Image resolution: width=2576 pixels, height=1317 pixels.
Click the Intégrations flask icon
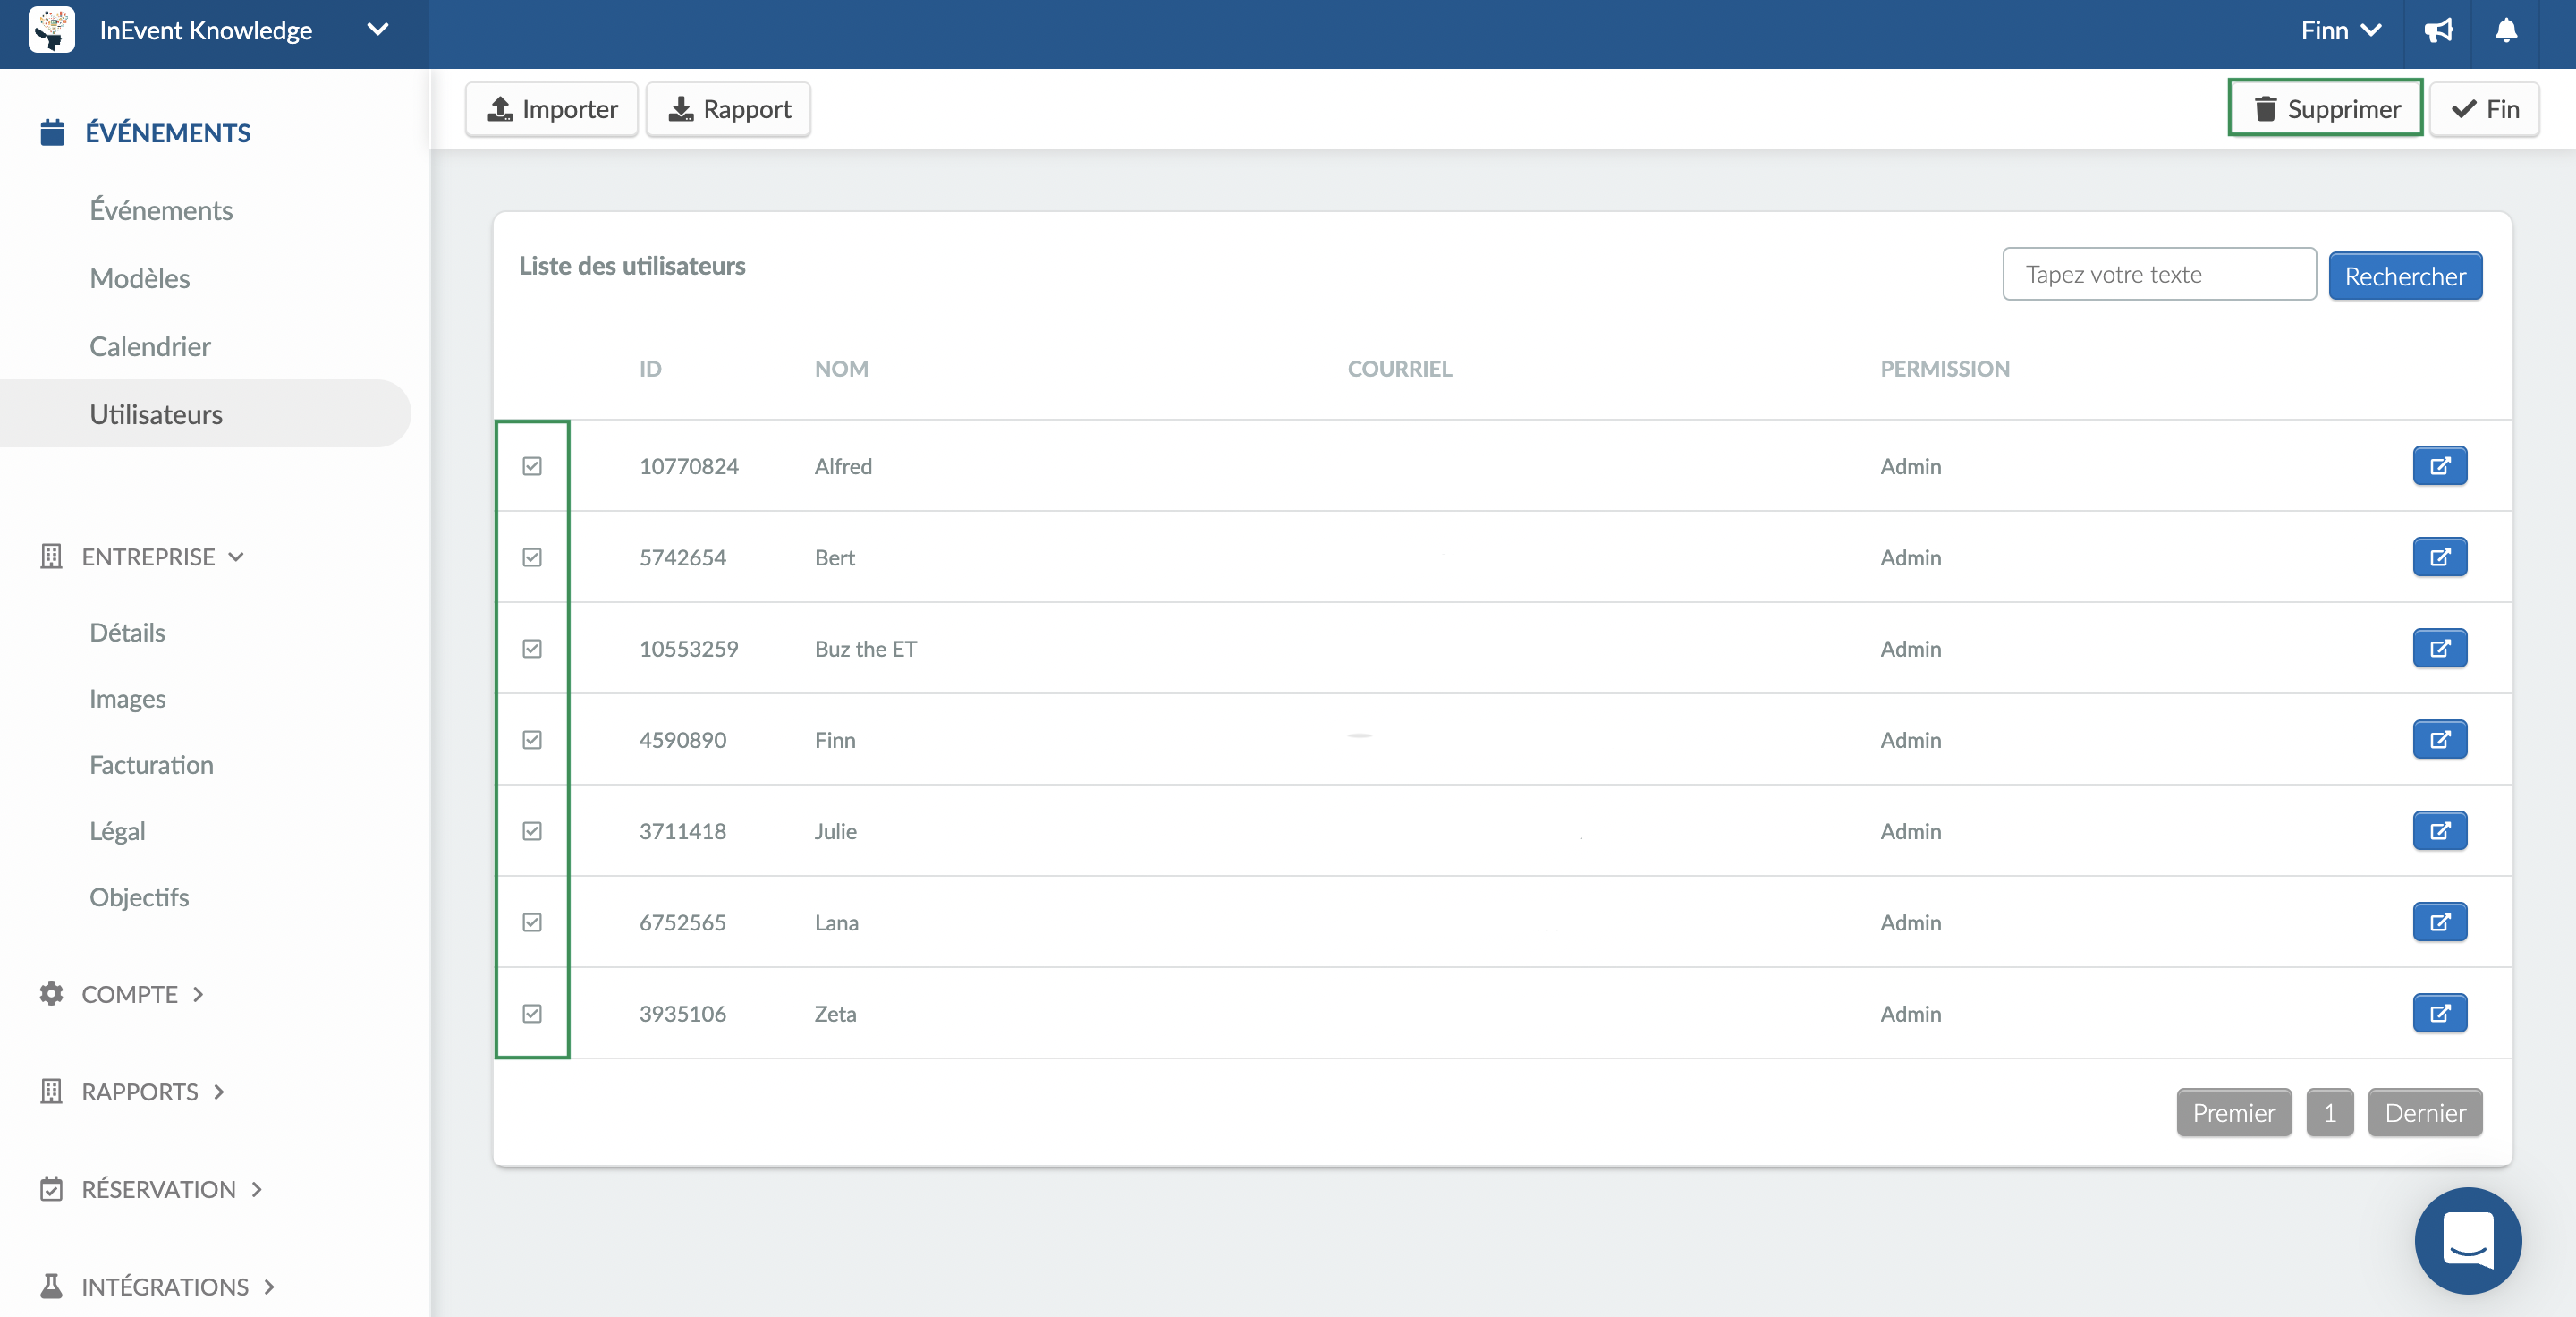click(x=51, y=1286)
